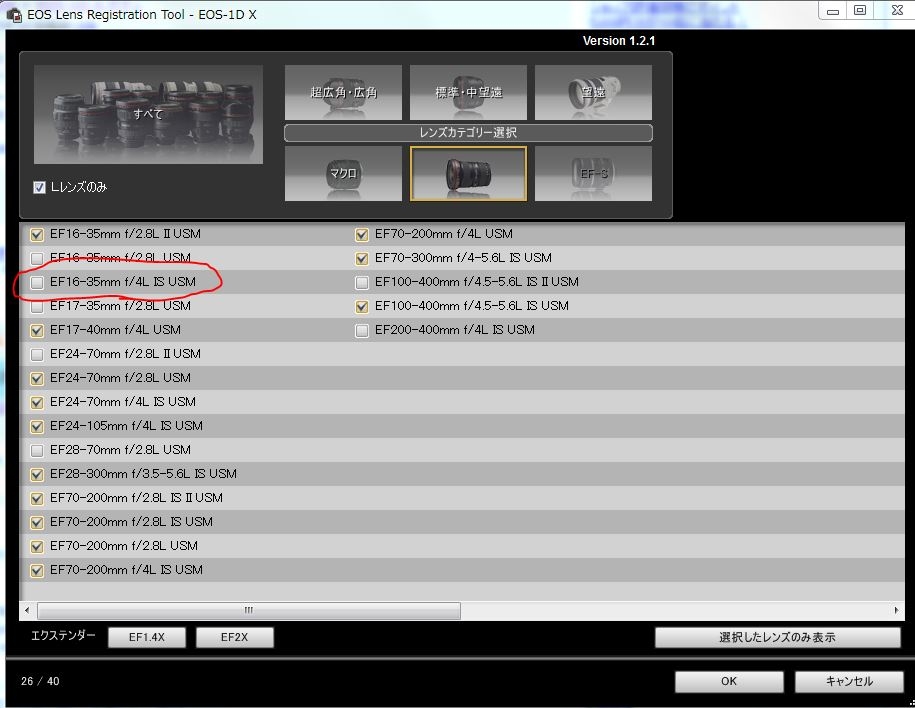Choose the EF-S lens category
Viewport: 915px width, 708px height.
coord(593,174)
